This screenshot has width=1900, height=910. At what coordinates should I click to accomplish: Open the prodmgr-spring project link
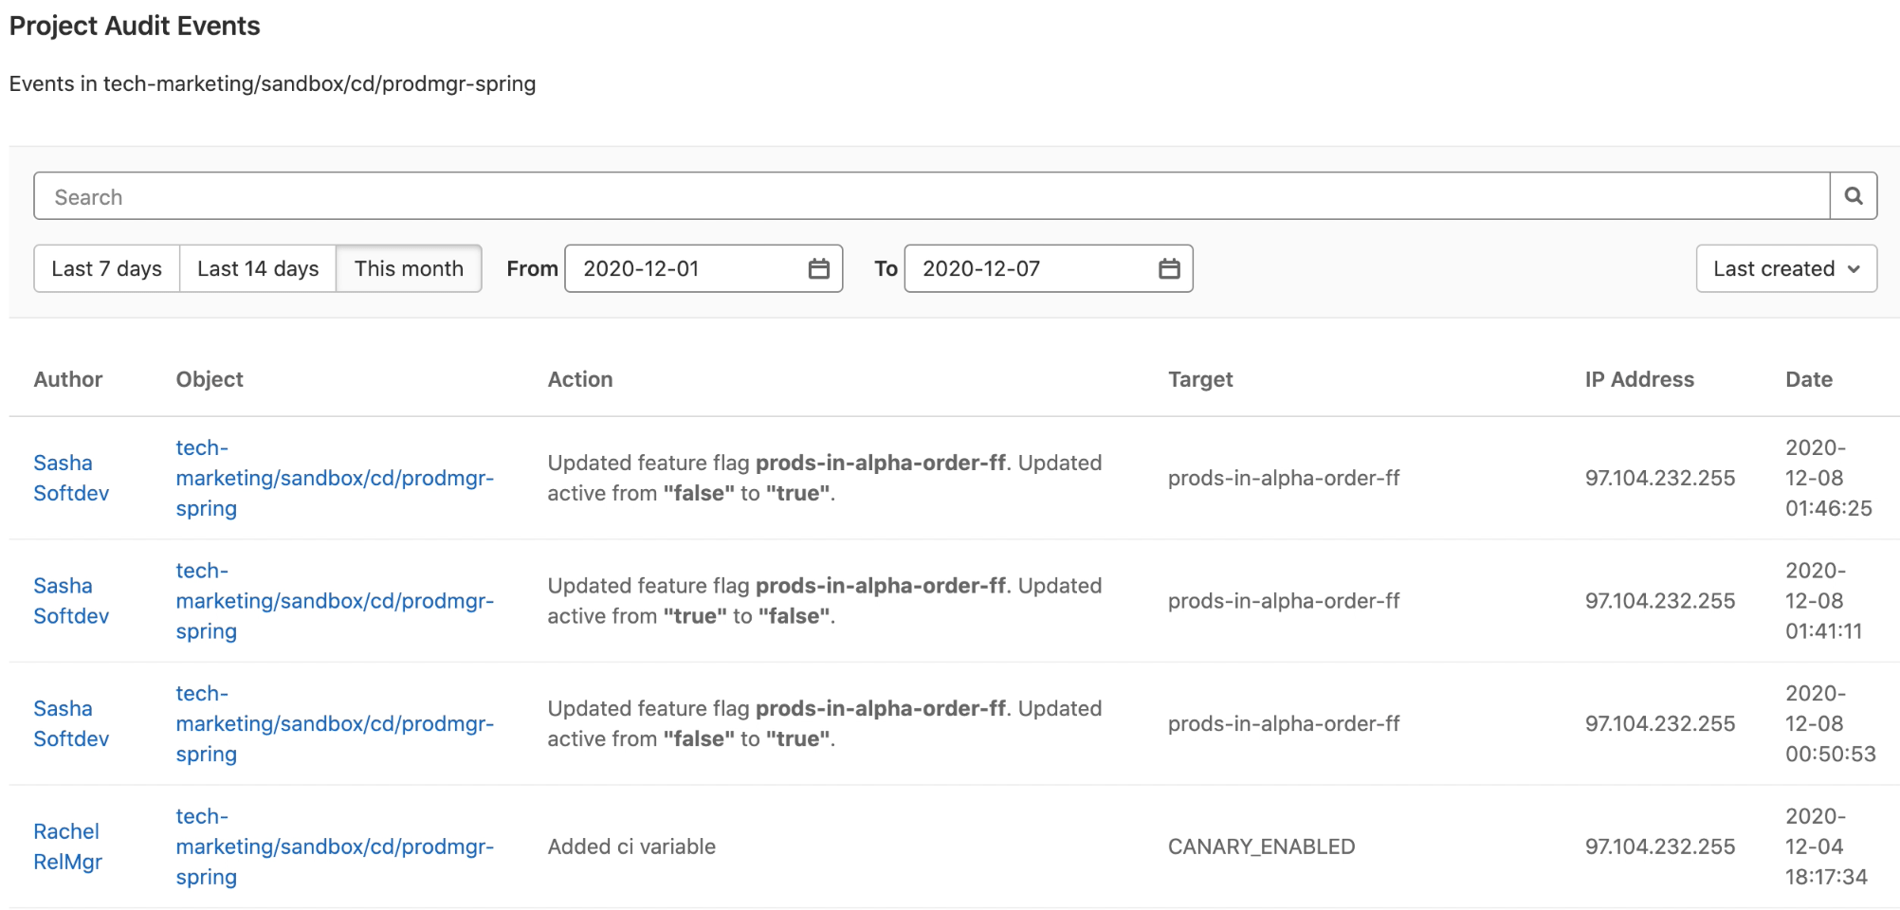[x=335, y=478]
